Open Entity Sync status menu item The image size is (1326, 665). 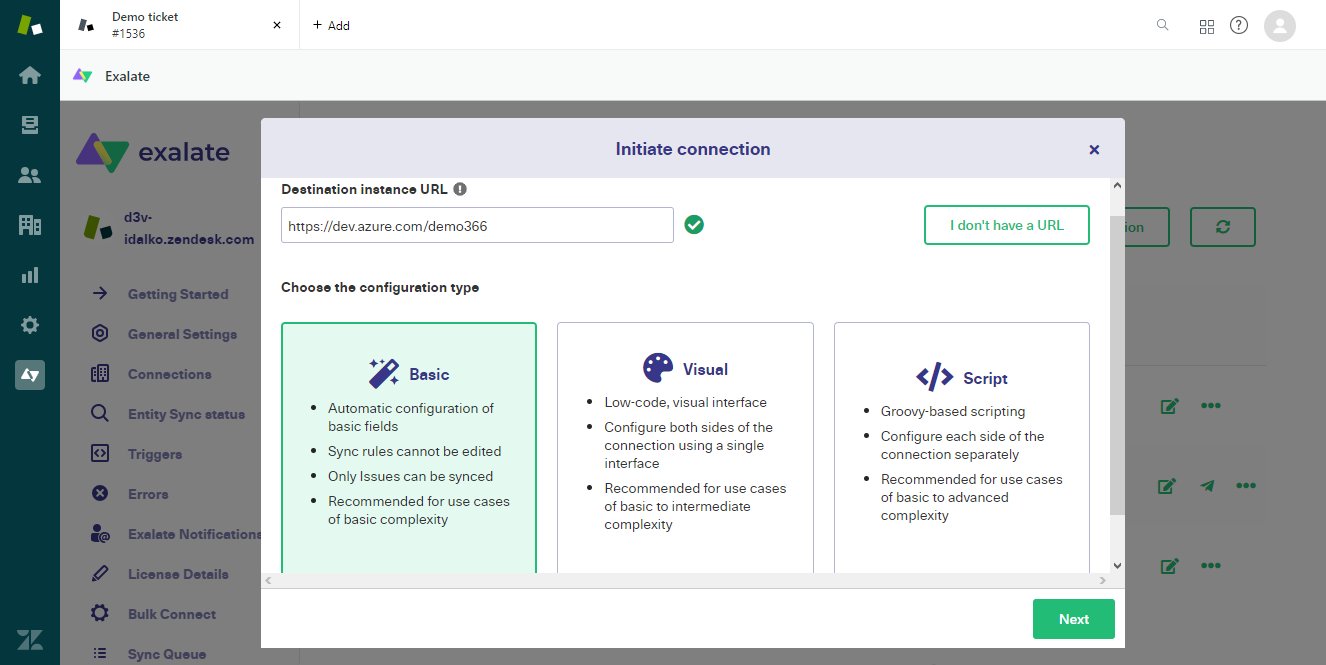tap(186, 414)
